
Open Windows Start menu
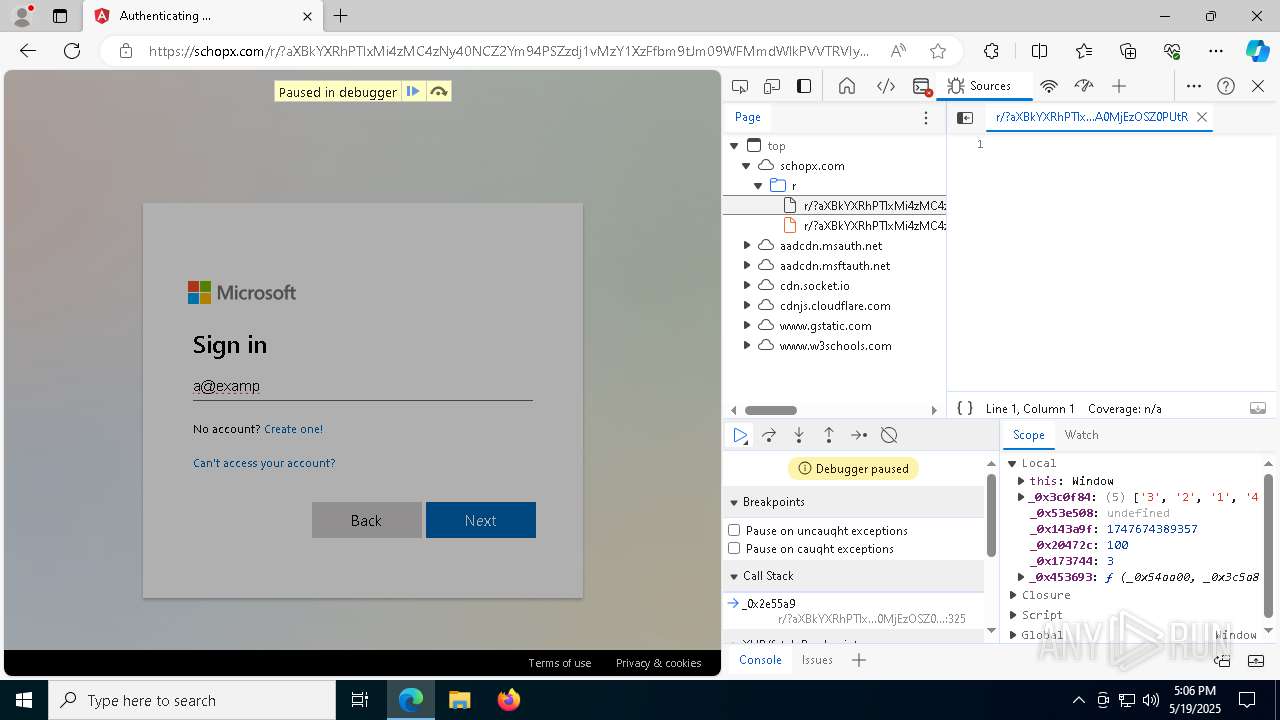(x=23, y=700)
